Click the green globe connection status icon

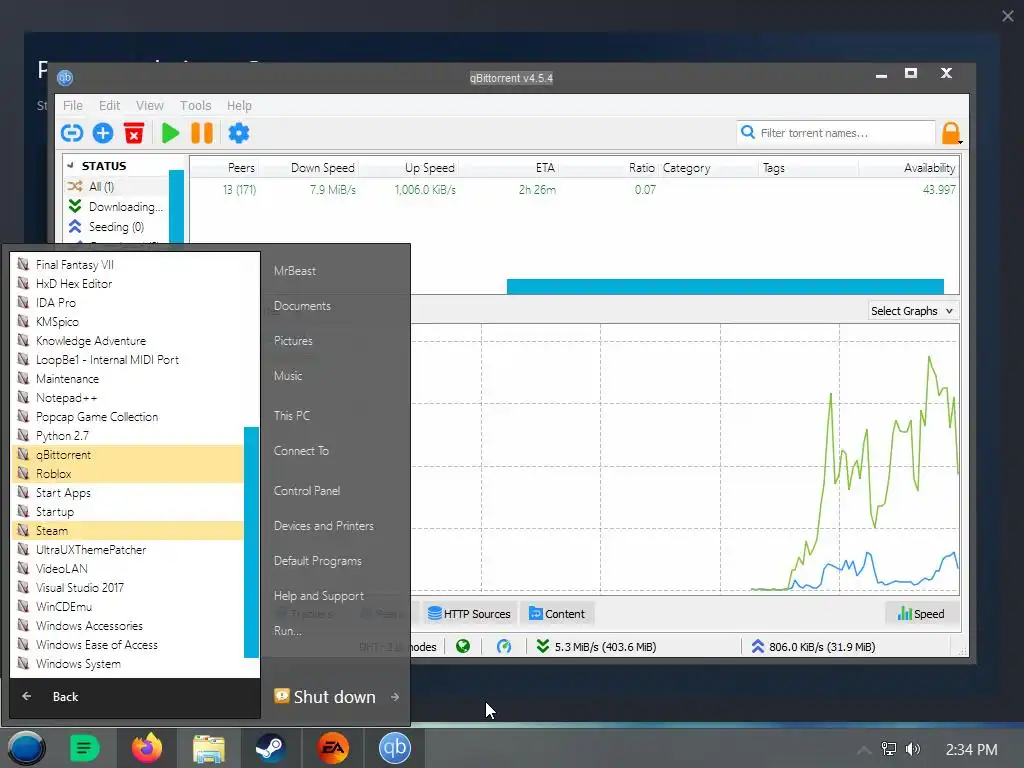pos(463,647)
